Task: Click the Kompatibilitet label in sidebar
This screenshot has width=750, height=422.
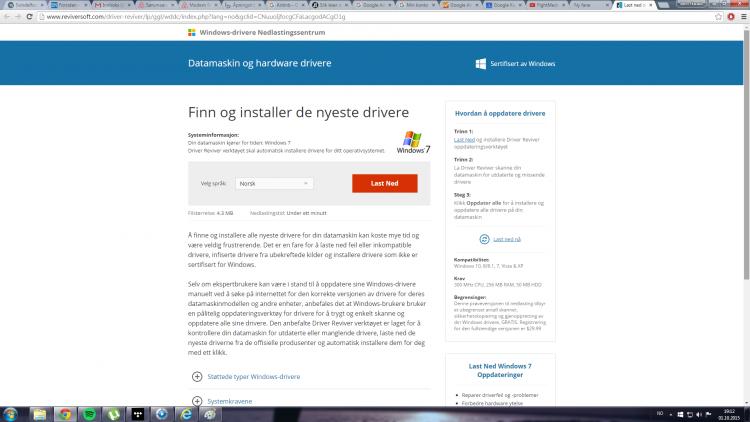Action: (x=471, y=259)
